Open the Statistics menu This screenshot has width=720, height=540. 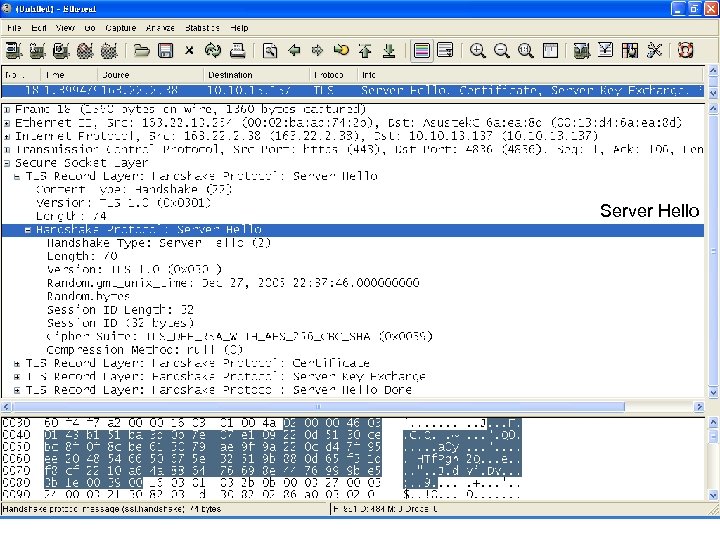[202, 28]
